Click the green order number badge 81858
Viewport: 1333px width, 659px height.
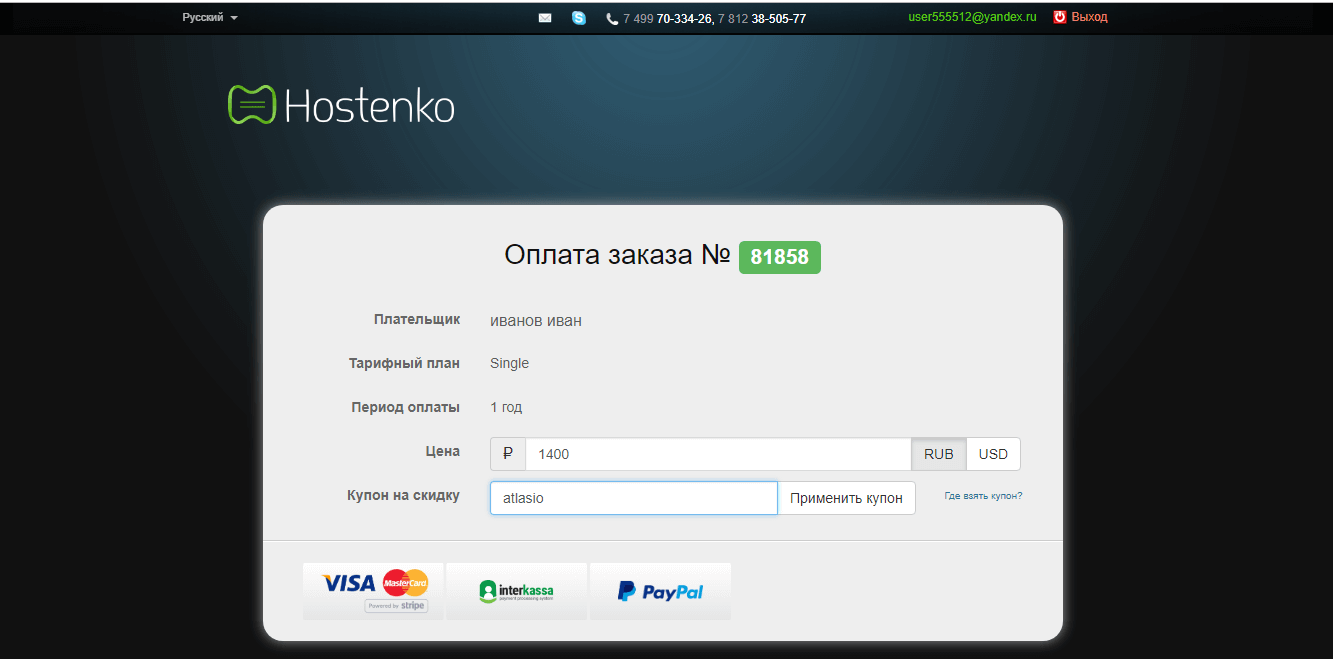(x=779, y=257)
